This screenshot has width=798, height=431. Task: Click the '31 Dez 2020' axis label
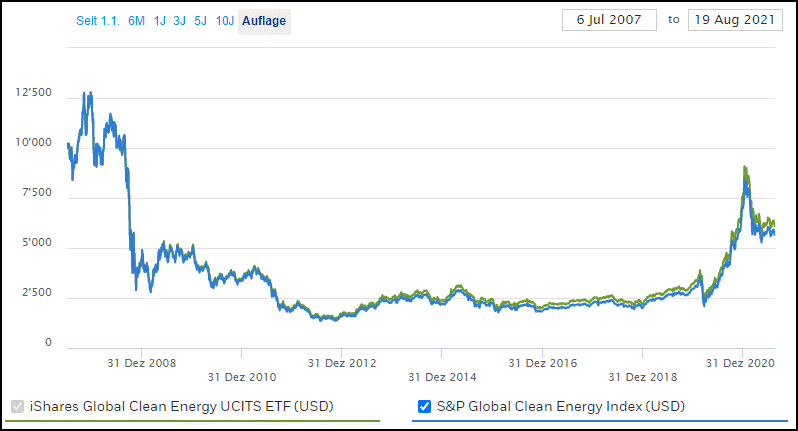pyautogui.click(x=741, y=362)
